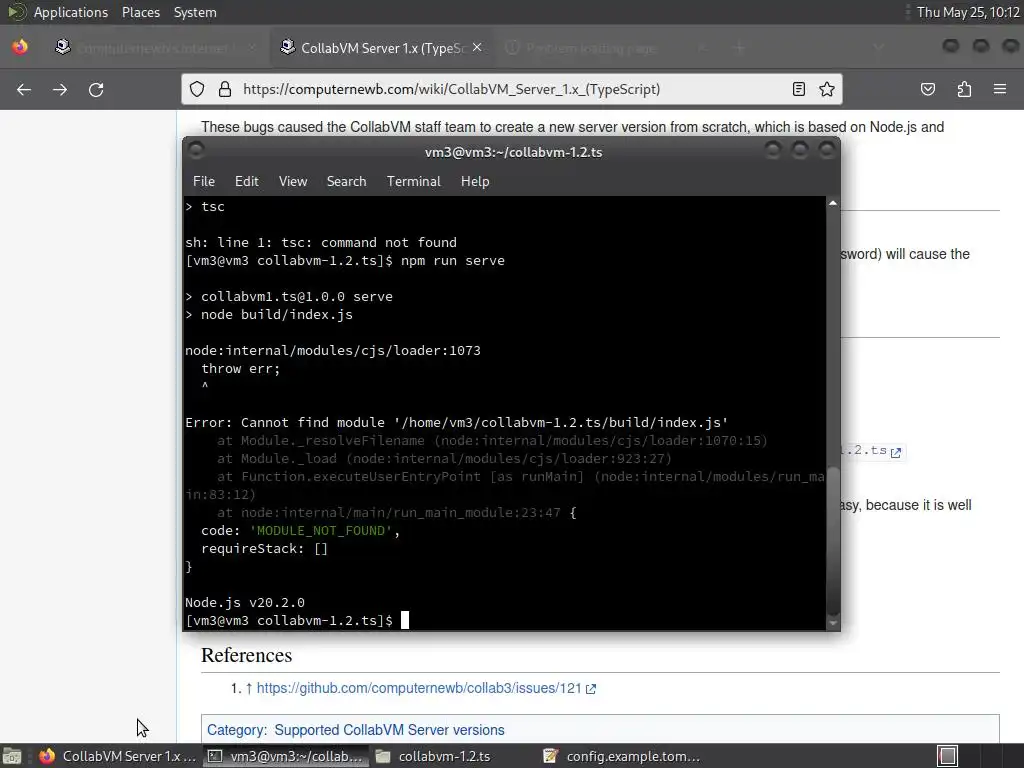Open the System menu in top panel
This screenshot has width=1024, height=768.
(195, 12)
